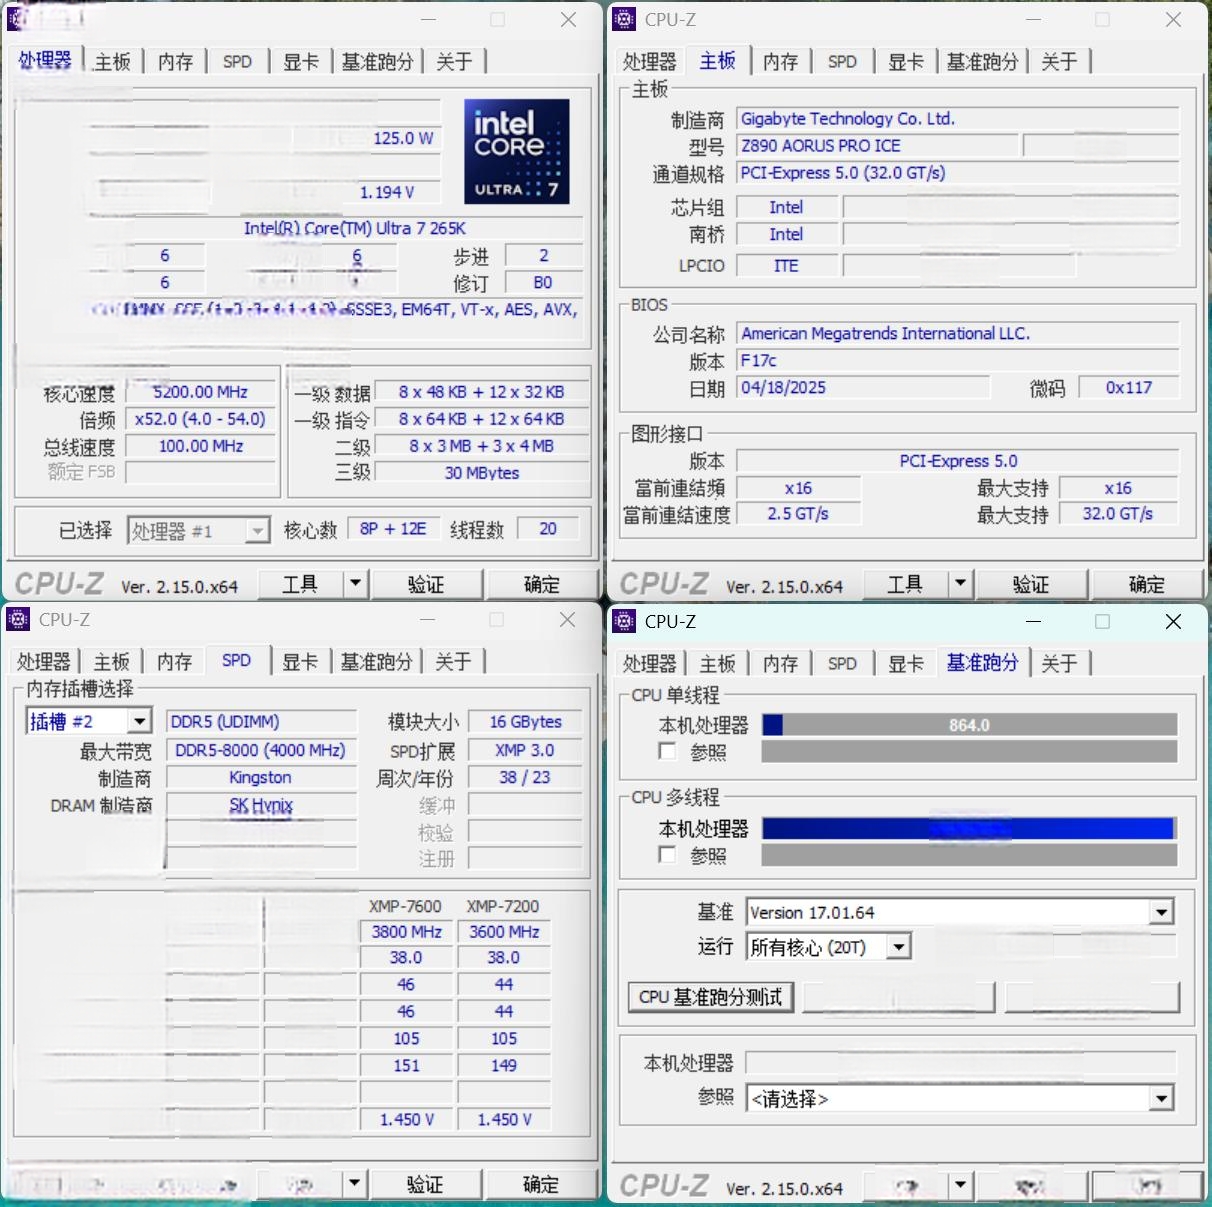Open the 运行 所有核心 (20T) dropdown
This screenshot has width=1212, height=1207.
click(899, 946)
